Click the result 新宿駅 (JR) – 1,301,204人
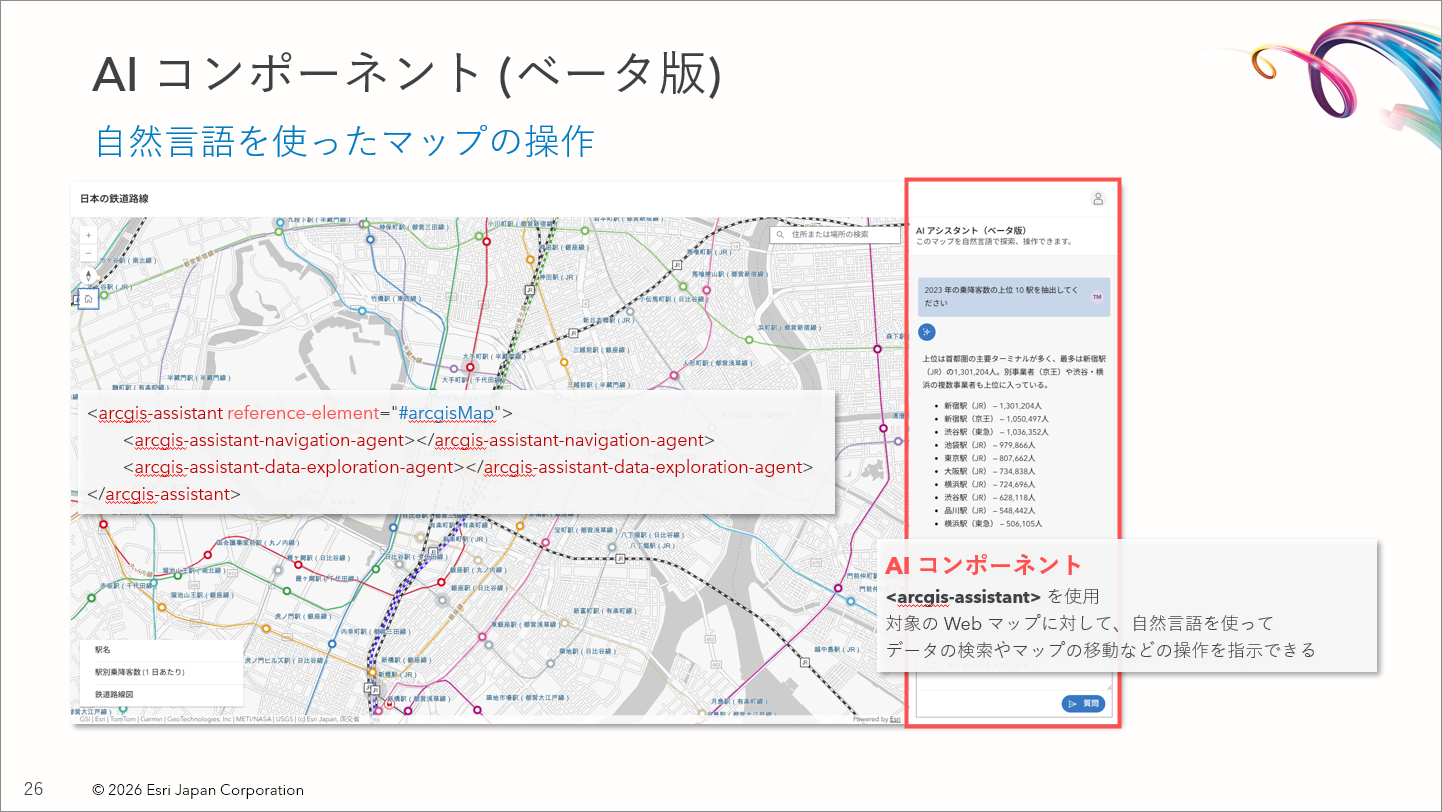 coord(993,406)
